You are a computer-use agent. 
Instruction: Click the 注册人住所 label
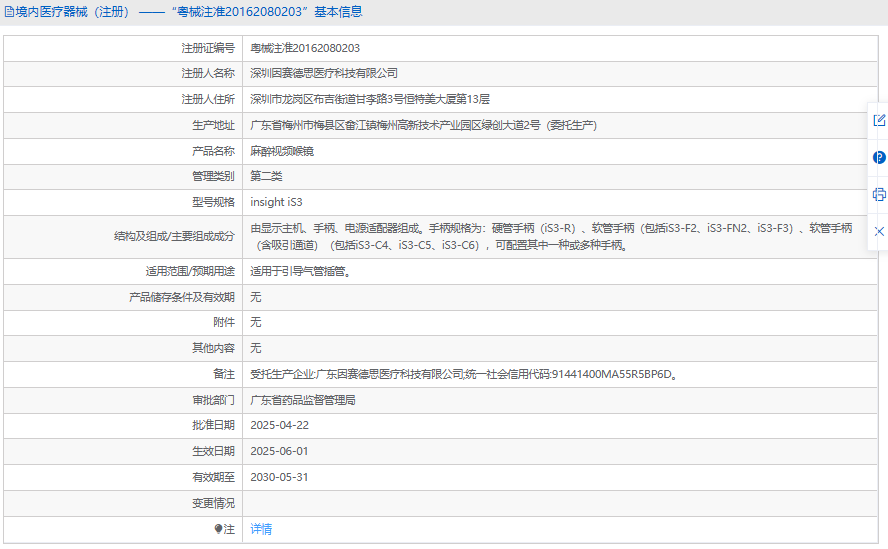208,99
